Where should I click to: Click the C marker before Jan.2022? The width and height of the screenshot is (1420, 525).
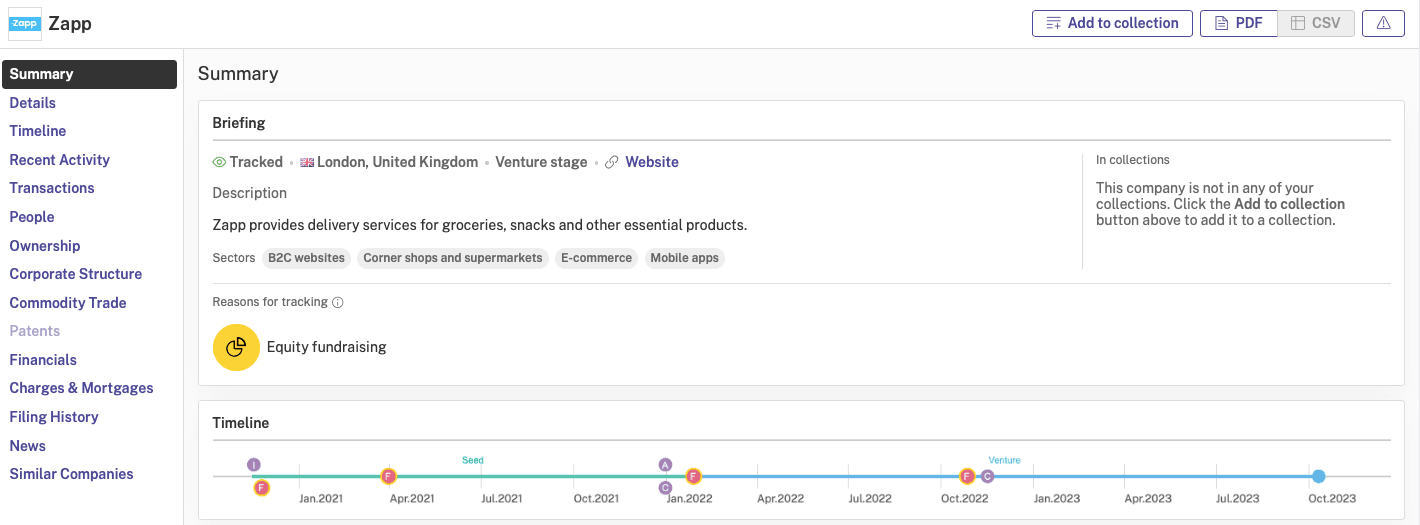[665, 488]
